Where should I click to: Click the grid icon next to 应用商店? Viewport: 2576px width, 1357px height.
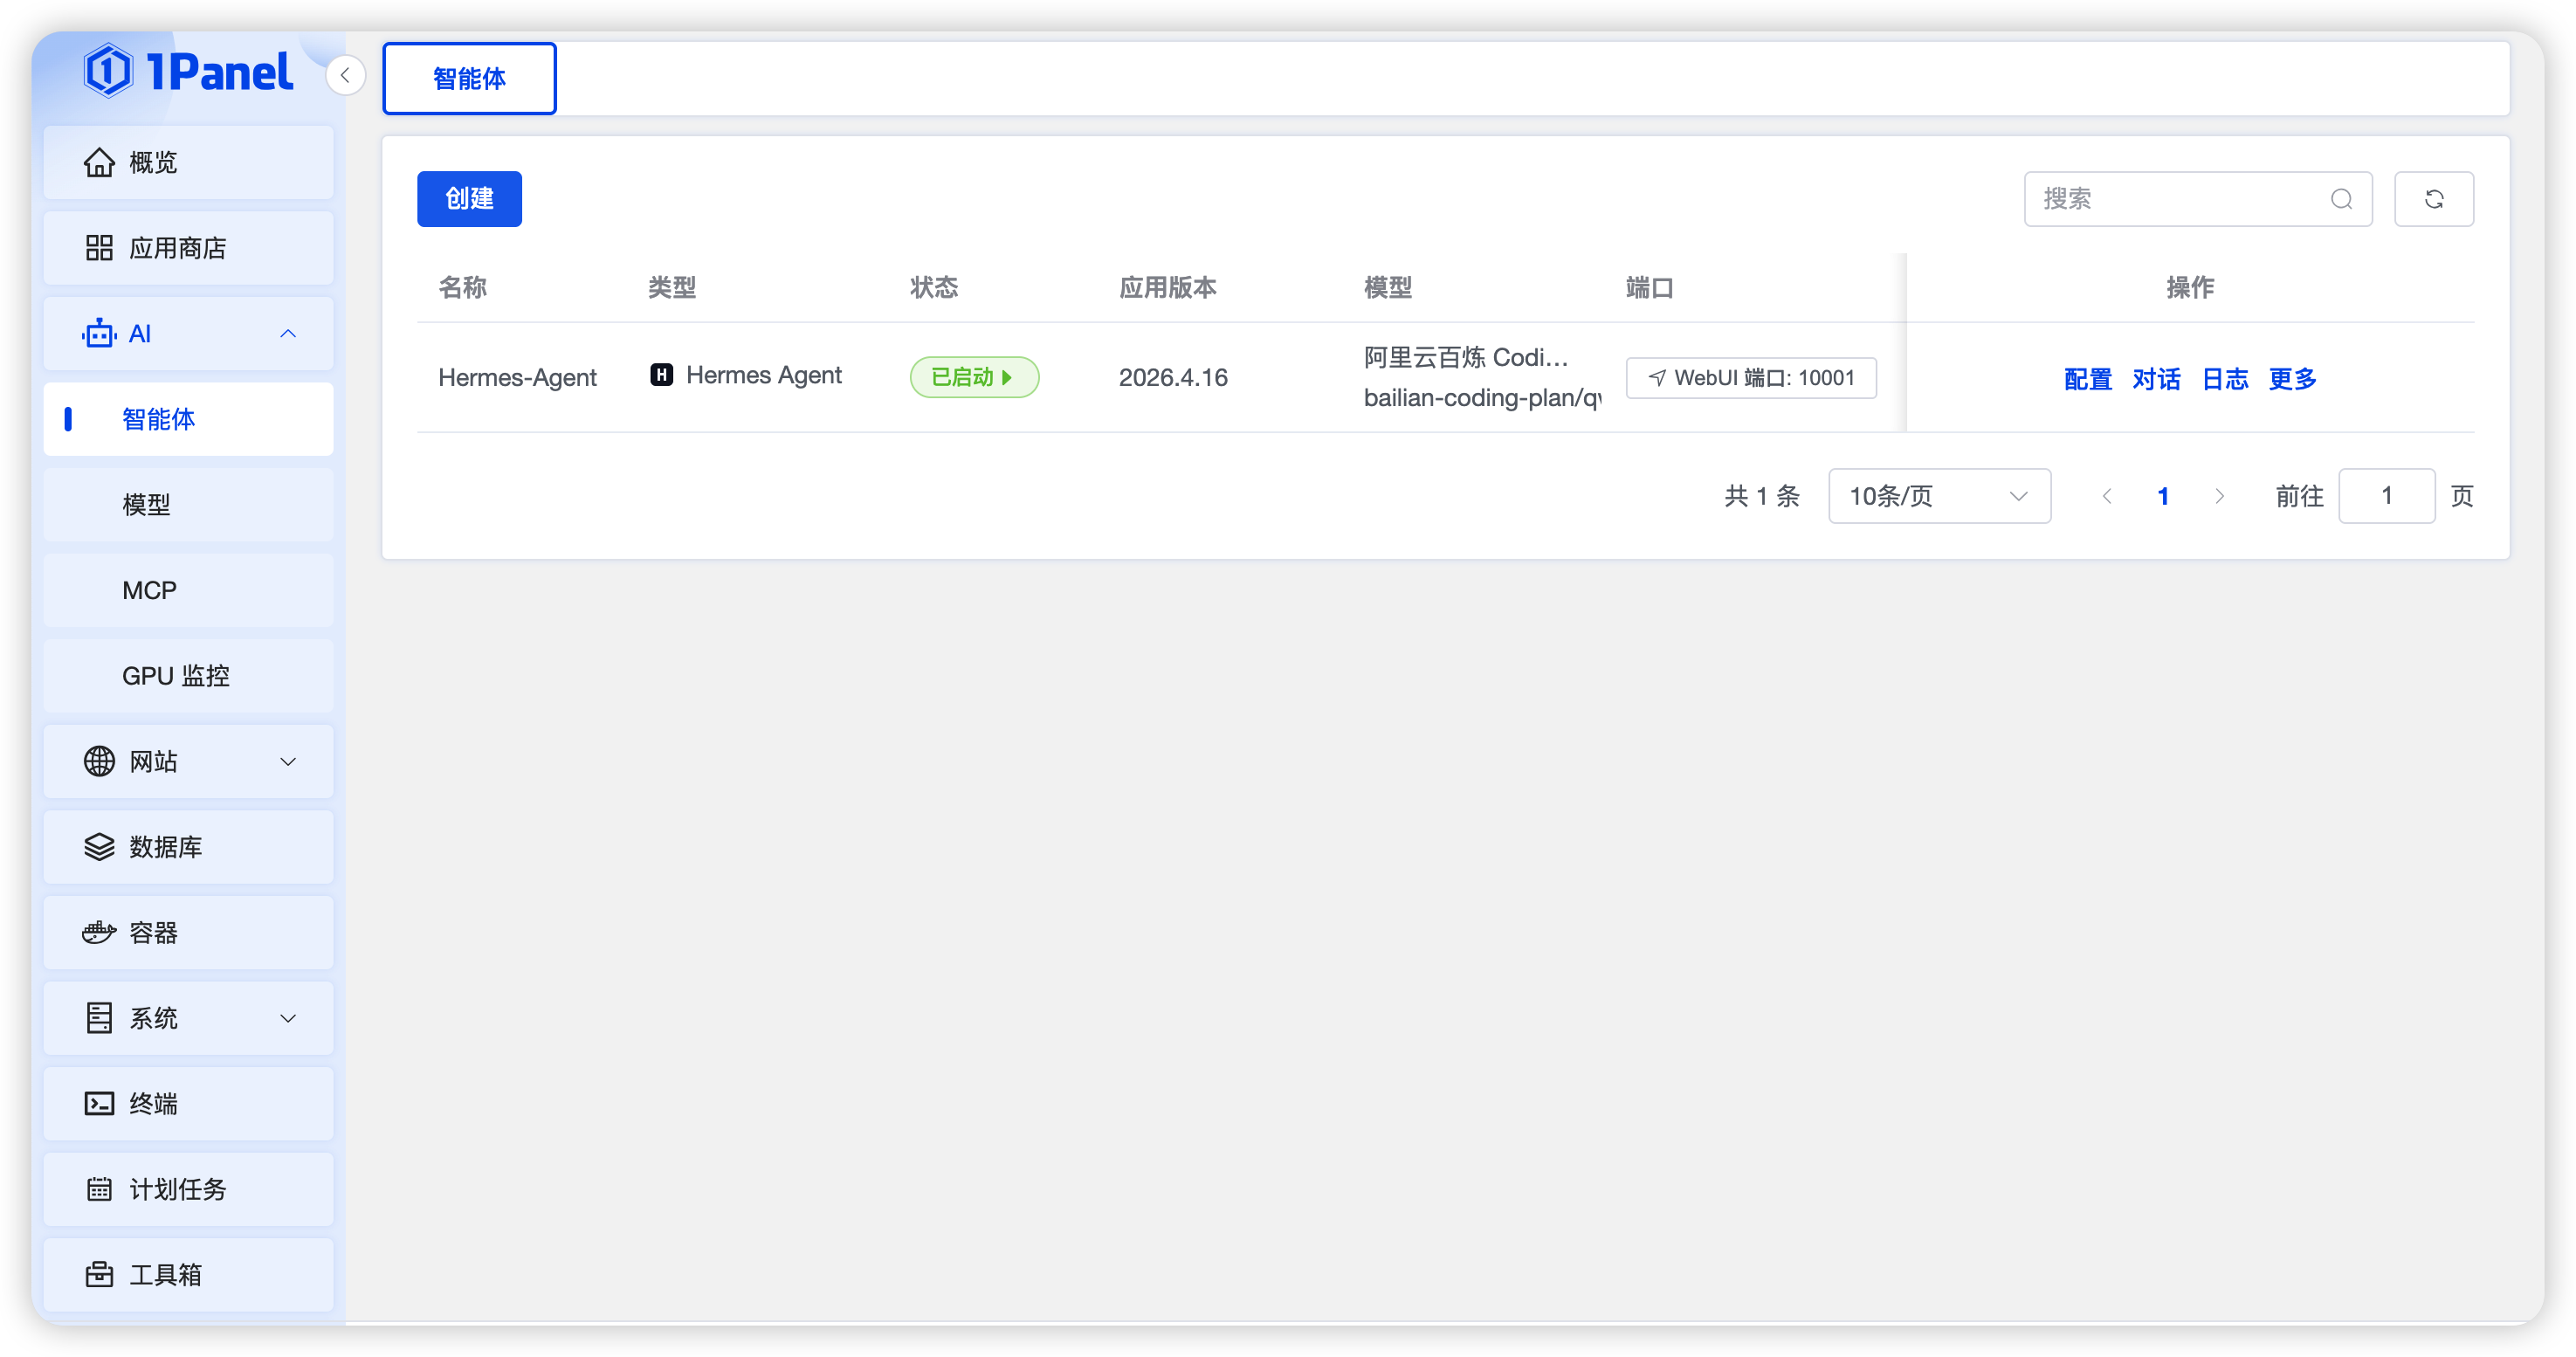tap(99, 248)
